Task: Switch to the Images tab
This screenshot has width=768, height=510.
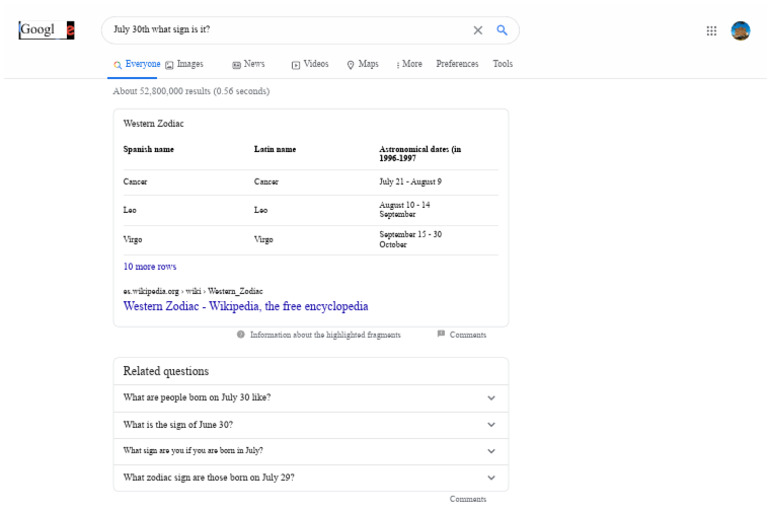Action: point(184,64)
